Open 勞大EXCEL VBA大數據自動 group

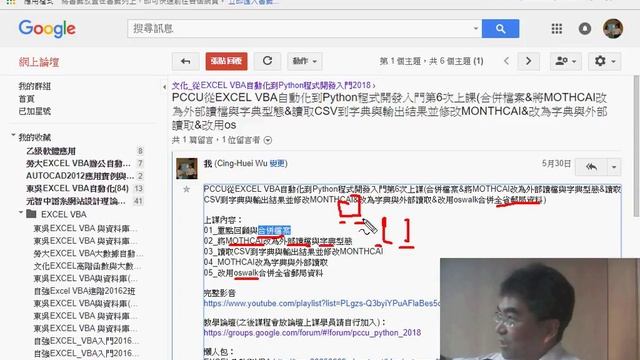[88, 253]
